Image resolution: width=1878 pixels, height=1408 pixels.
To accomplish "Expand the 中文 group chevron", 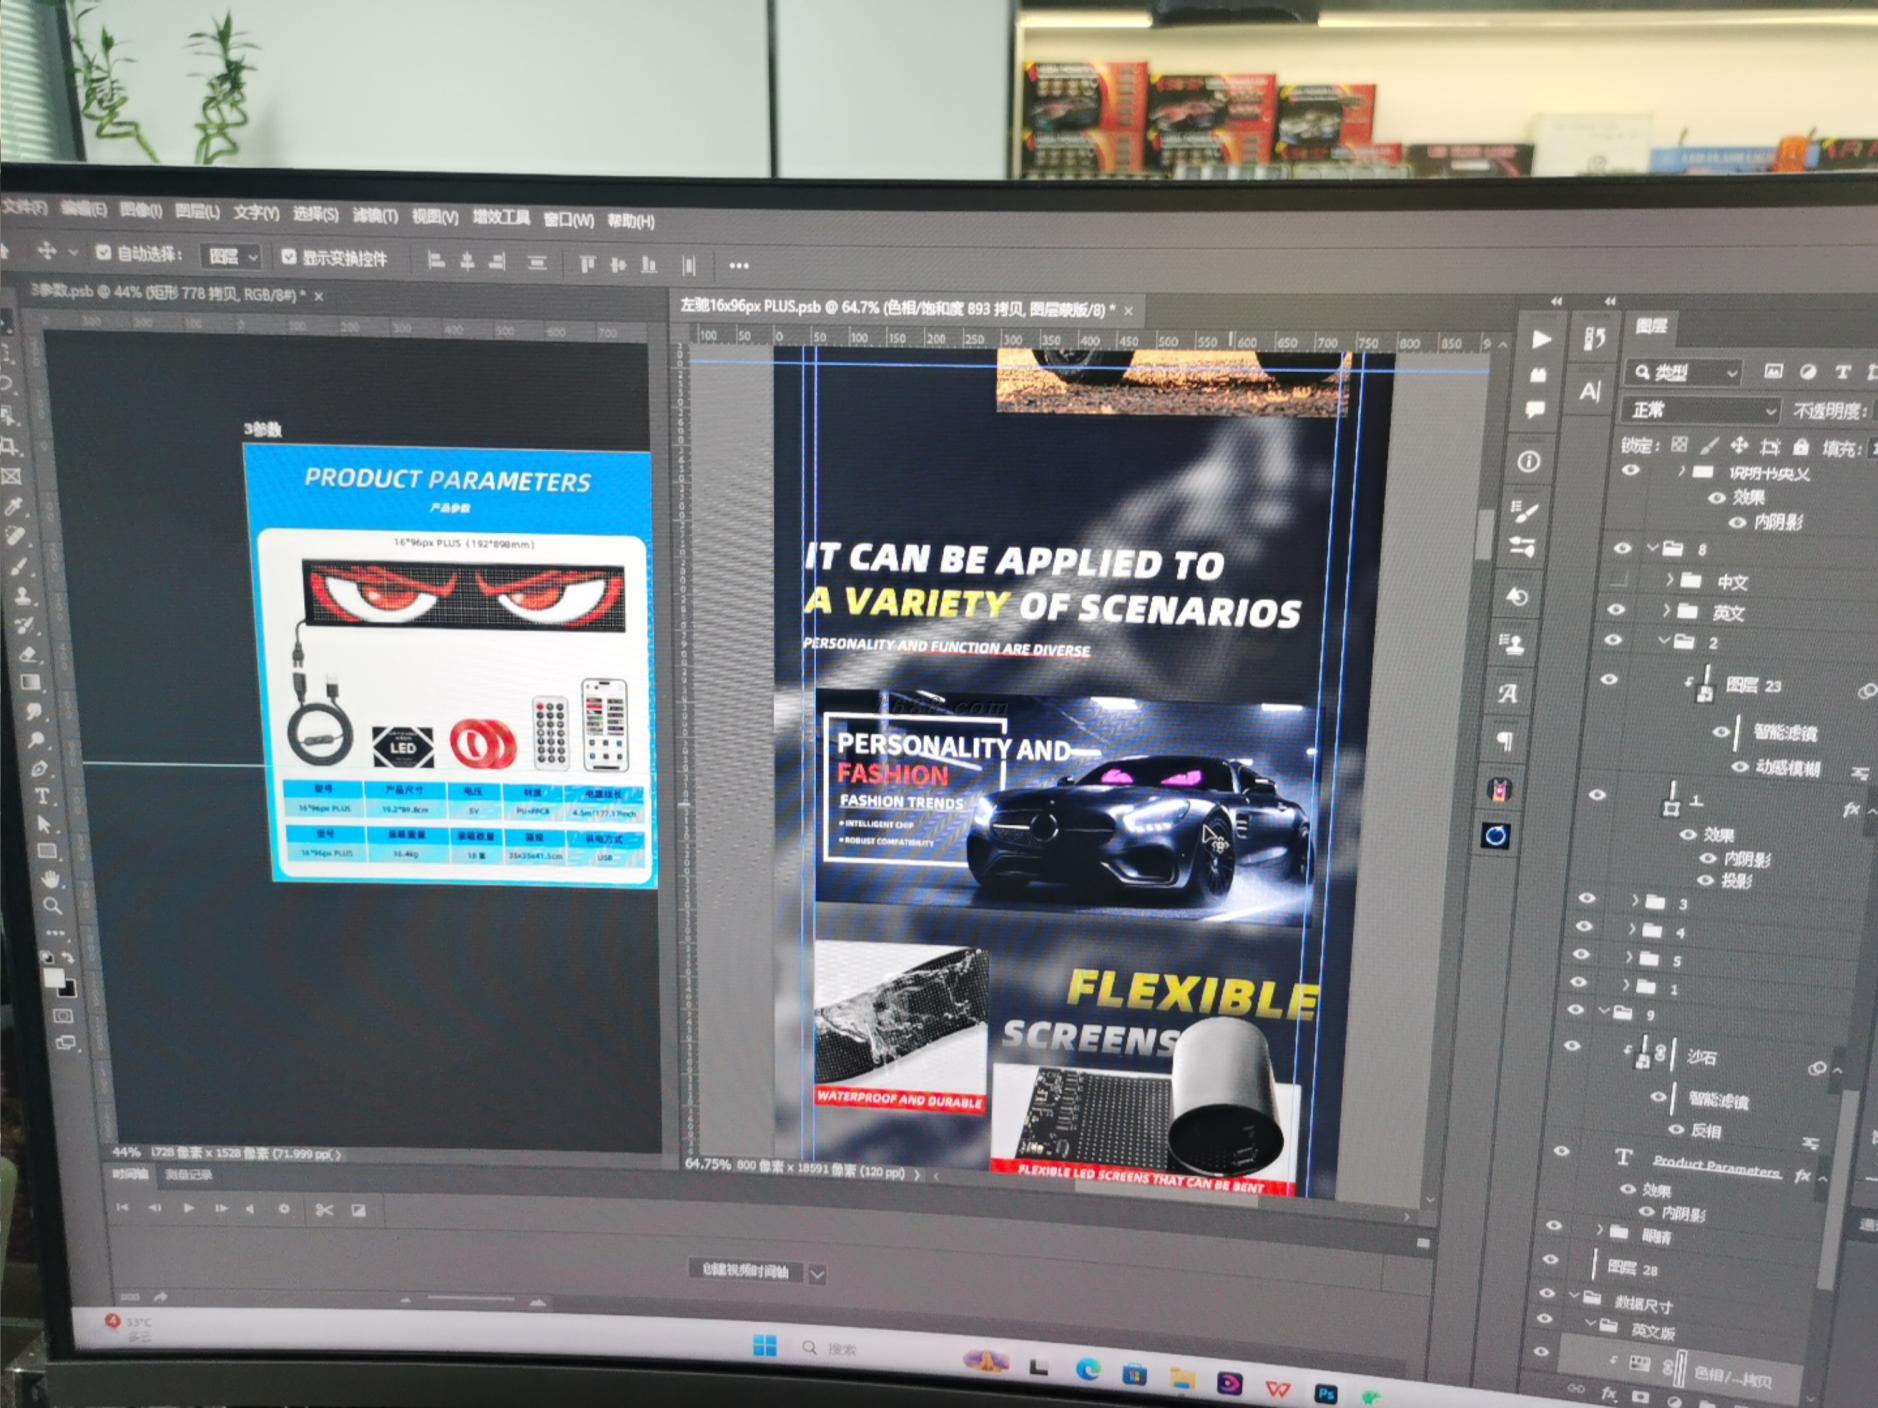I will pos(1668,580).
